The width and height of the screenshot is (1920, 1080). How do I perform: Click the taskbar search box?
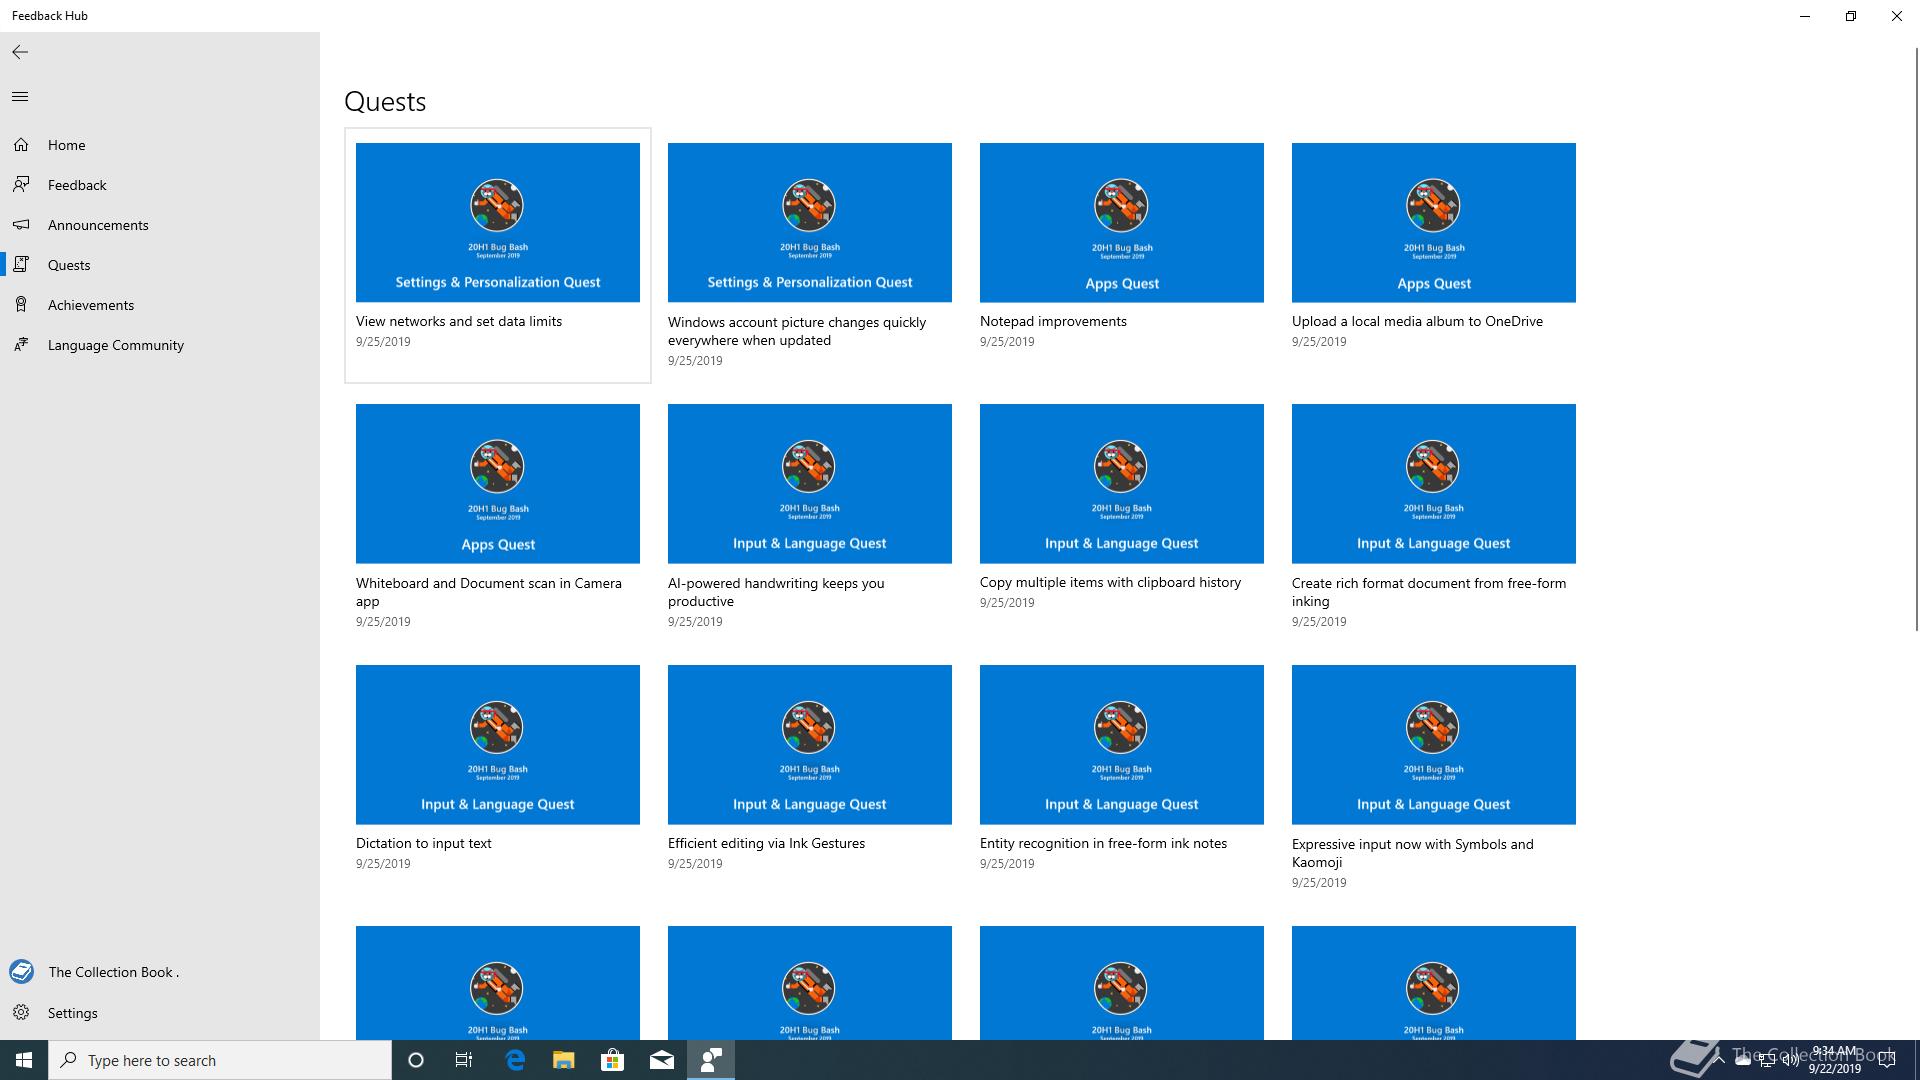point(220,1060)
